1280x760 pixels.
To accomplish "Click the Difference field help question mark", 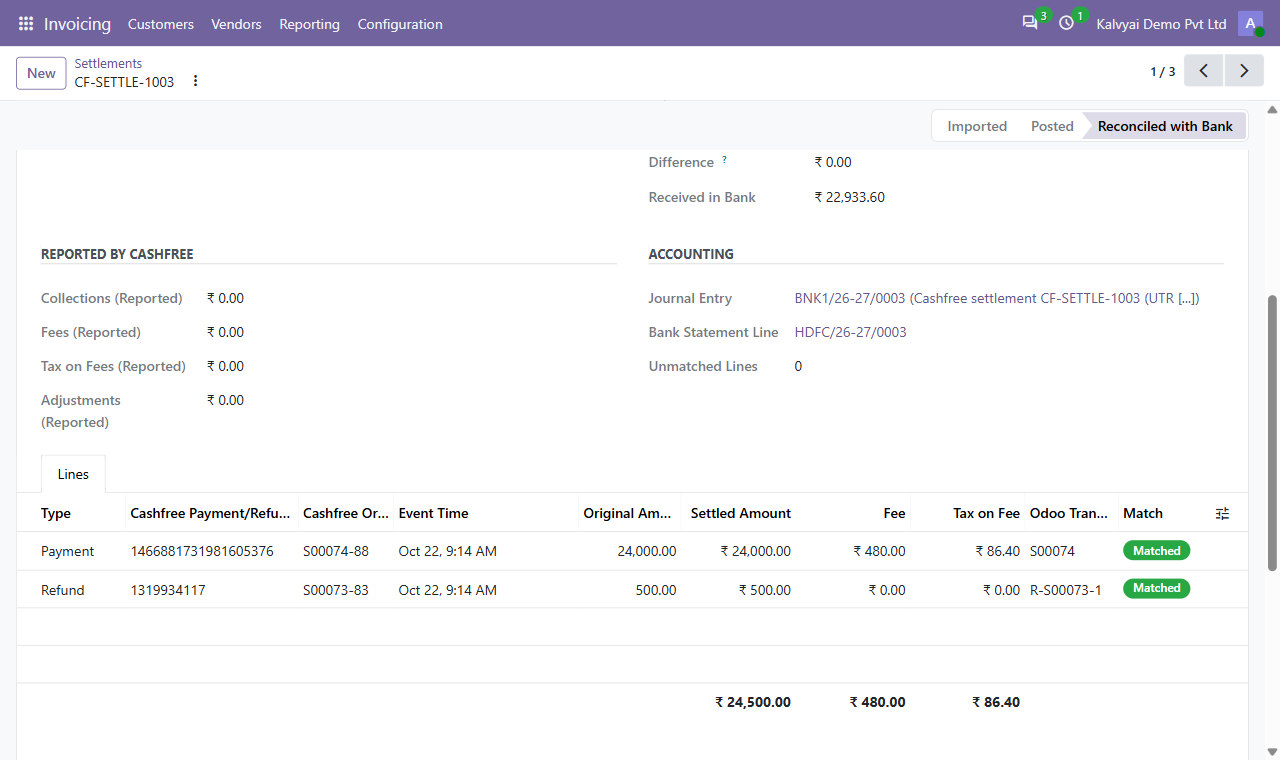I will point(724,160).
